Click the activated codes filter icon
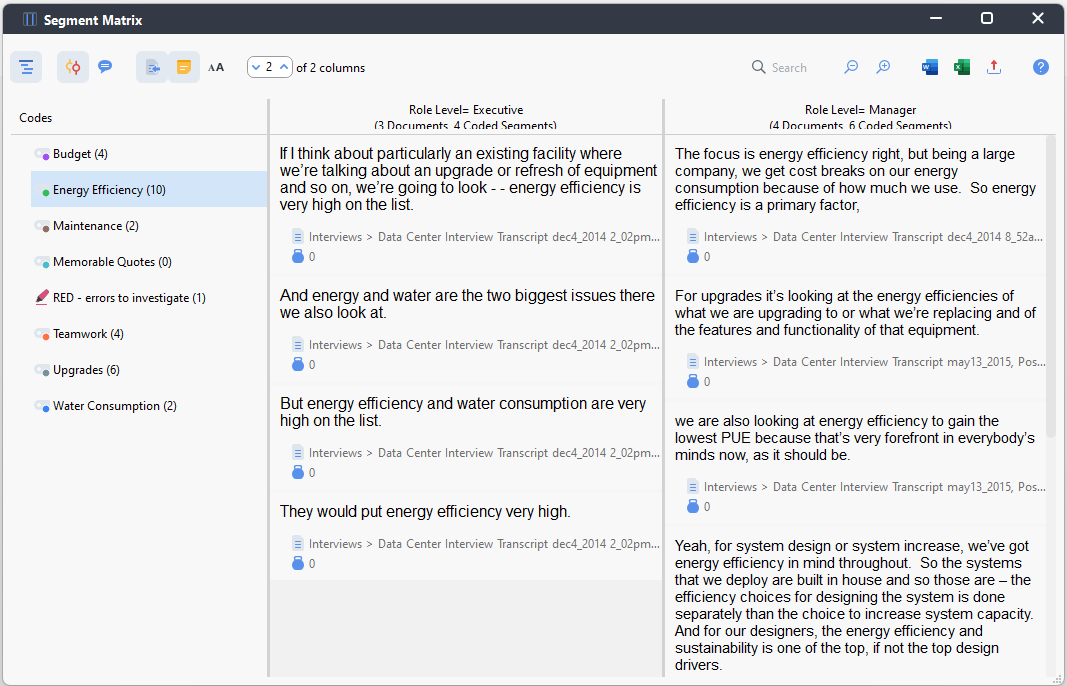The height and width of the screenshot is (686, 1067). 73,67
